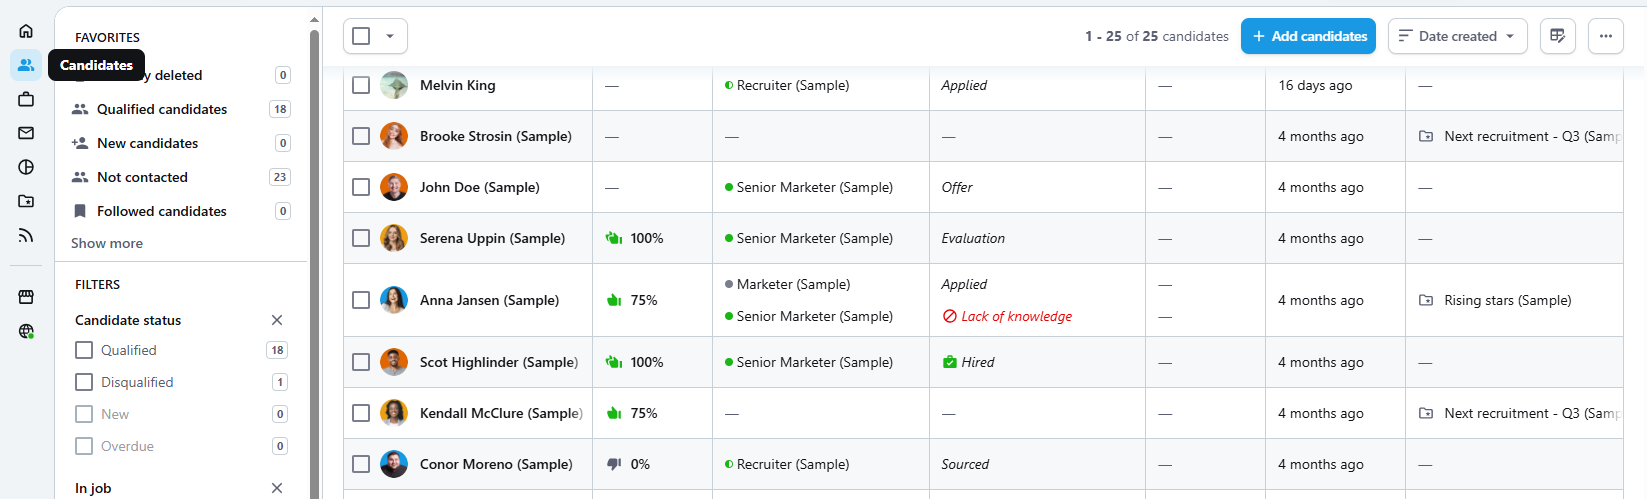Check the Disqualified status filter
Screen dimensions: 1647x499
(x=84, y=382)
